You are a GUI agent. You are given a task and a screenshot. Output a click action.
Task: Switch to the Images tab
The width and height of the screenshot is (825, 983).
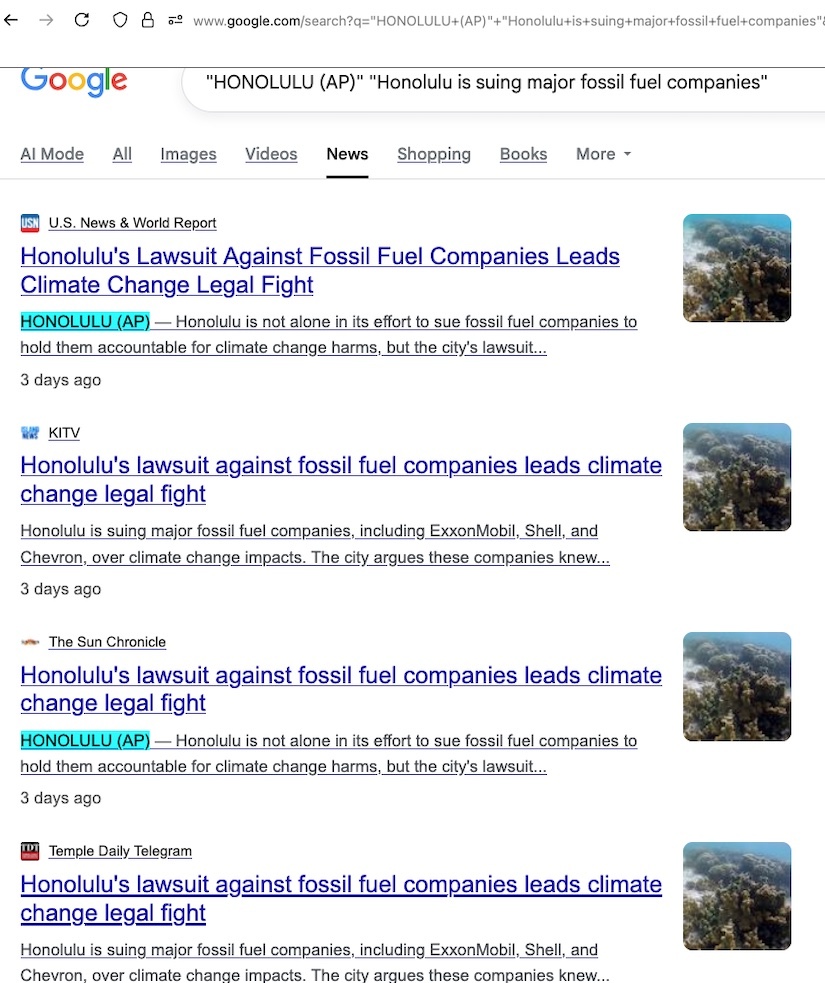coord(188,154)
